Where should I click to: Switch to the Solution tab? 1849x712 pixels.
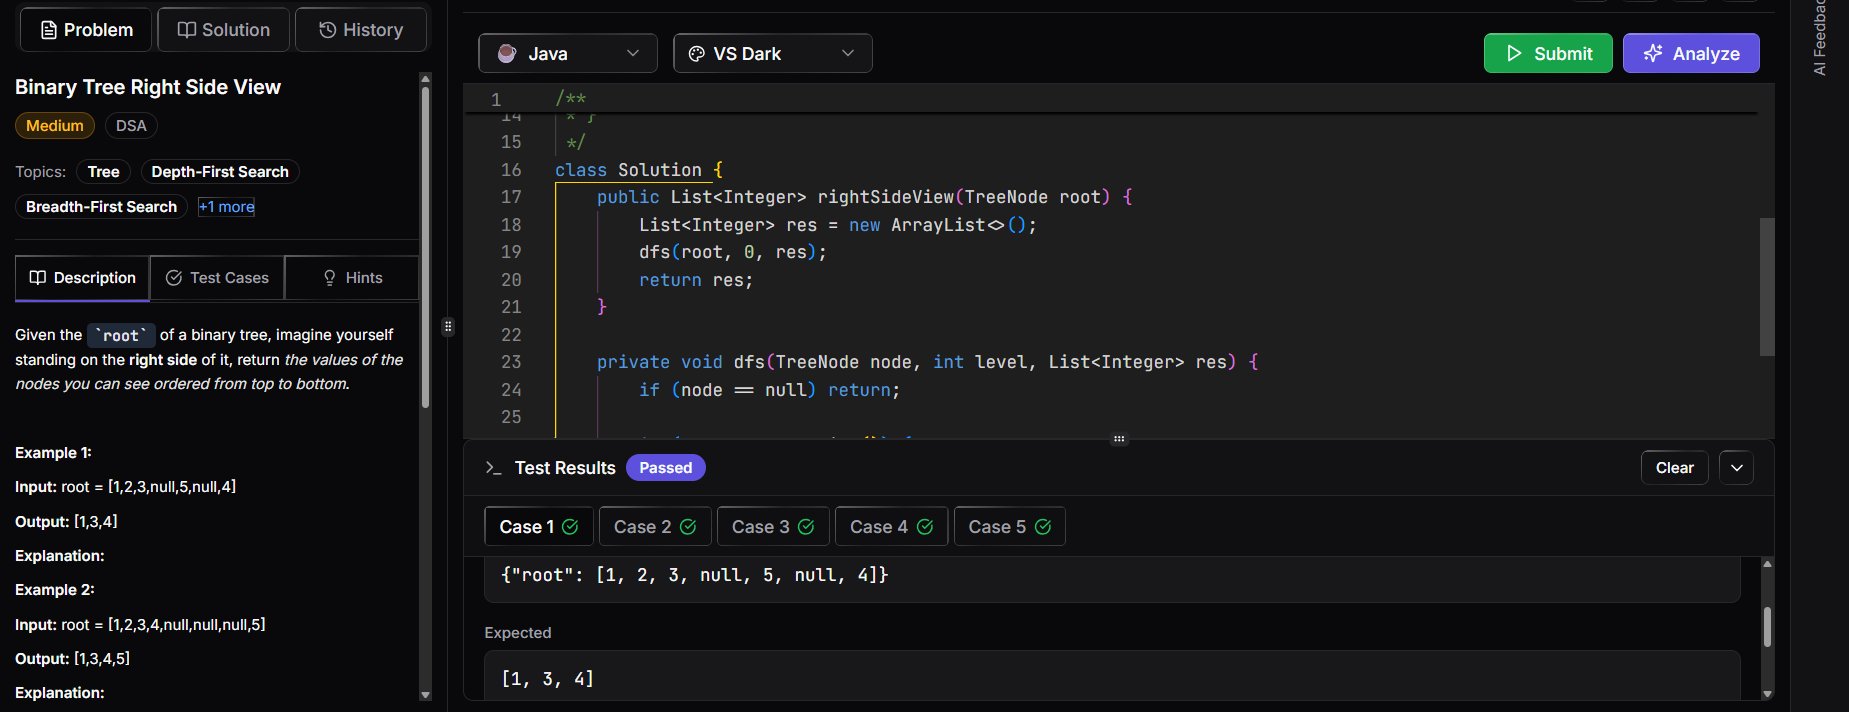point(224,30)
